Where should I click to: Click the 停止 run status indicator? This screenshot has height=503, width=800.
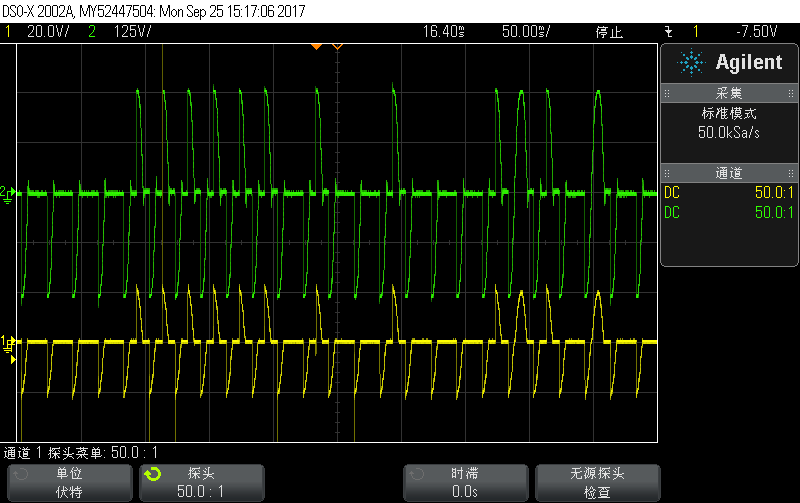609,32
